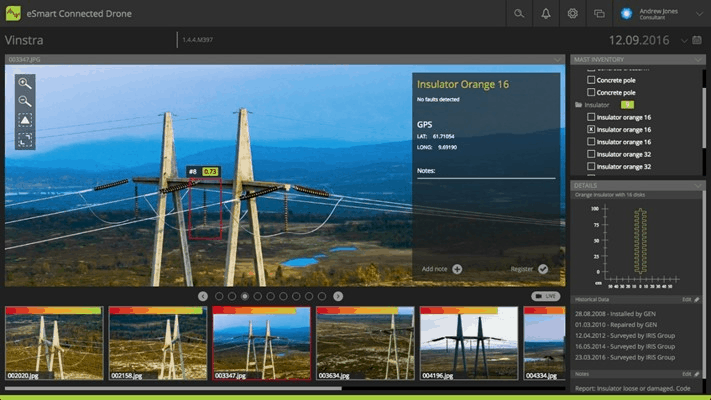Uncheck the selected Insulator orange 16 checkbox
Image resolution: width=711 pixels, height=400 pixels.
(x=591, y=129)
